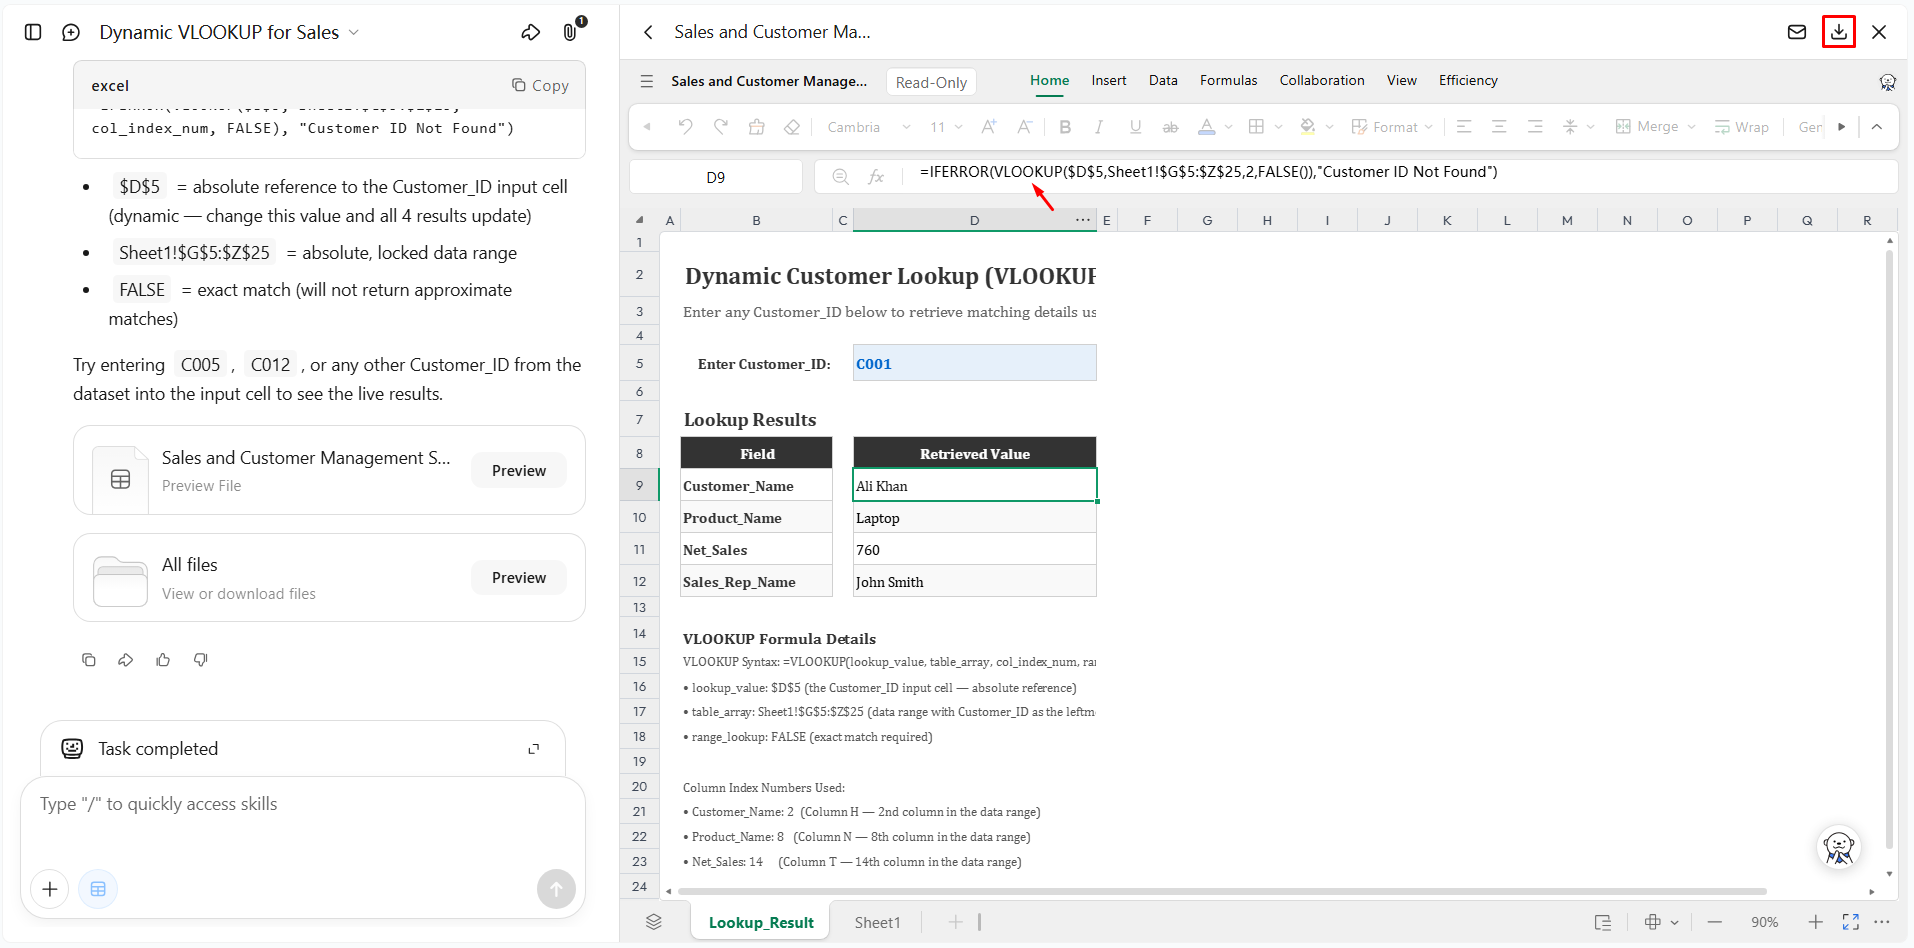Like the response with thumbs up
Image resolution: width=1914 pixels, height=948 pixels.
coord(163,660)
